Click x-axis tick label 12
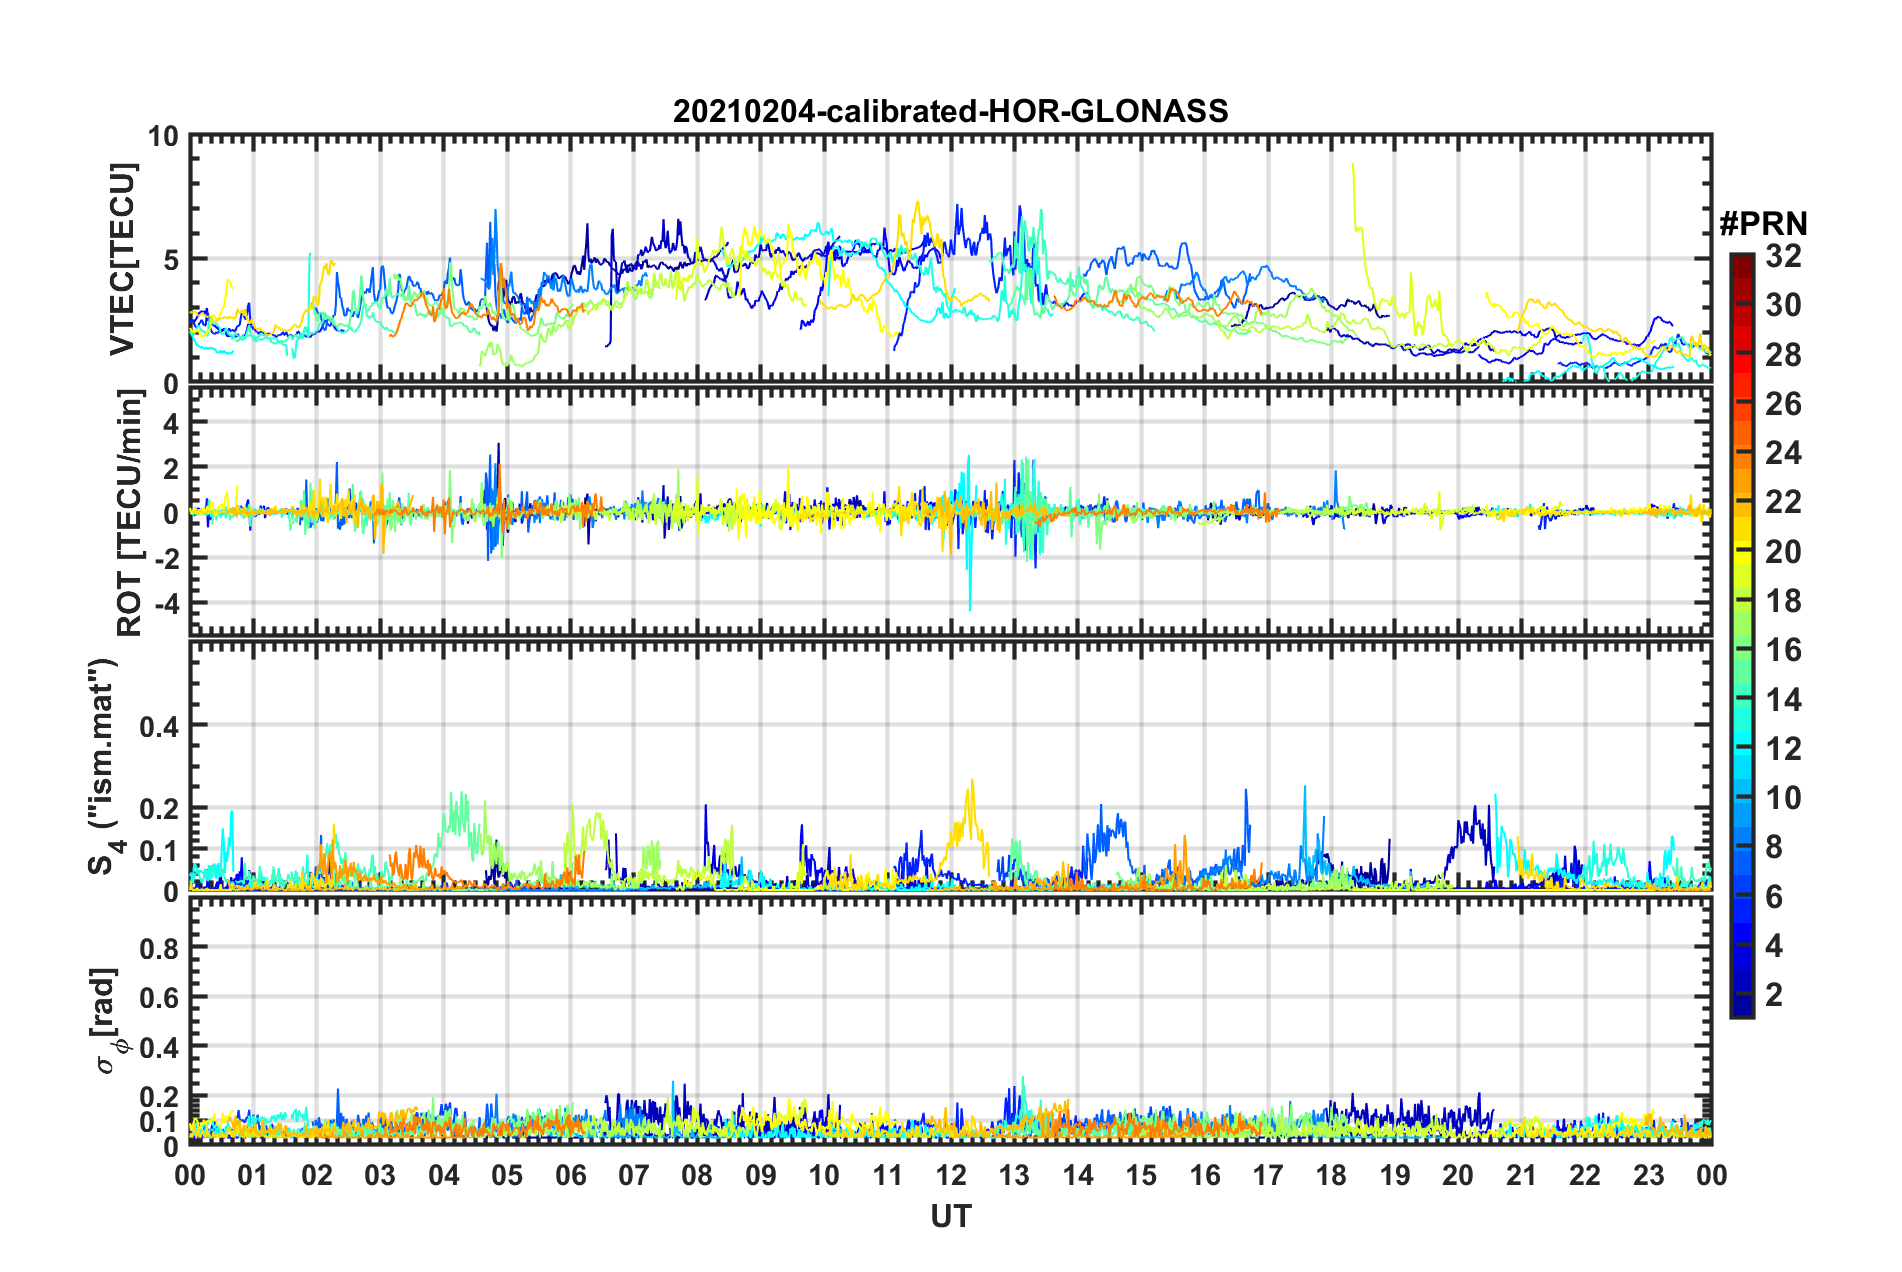Image resolution: width=1902 pixels, height=1272 pixels. click(950, 1175)
